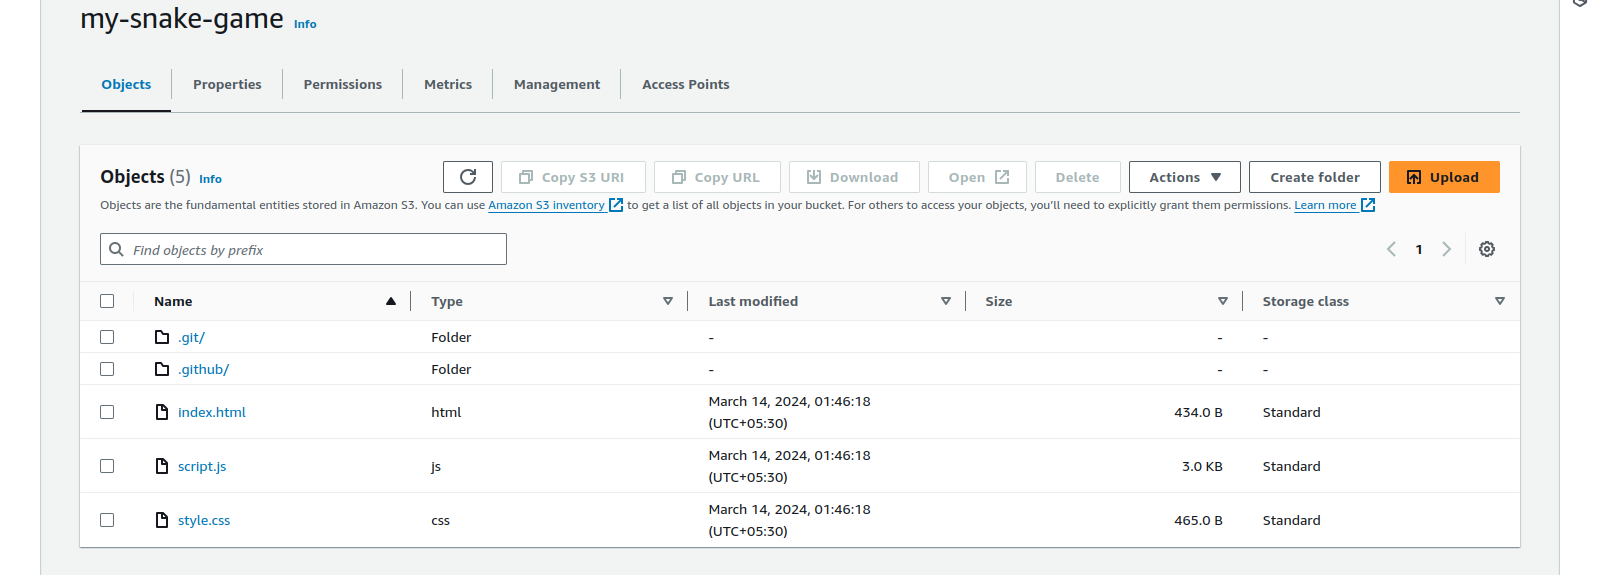Image resolution: width=1600 pixels, height=575 pixels.
Task: Click the style.css file icon
Action: [x=162, y=520]
